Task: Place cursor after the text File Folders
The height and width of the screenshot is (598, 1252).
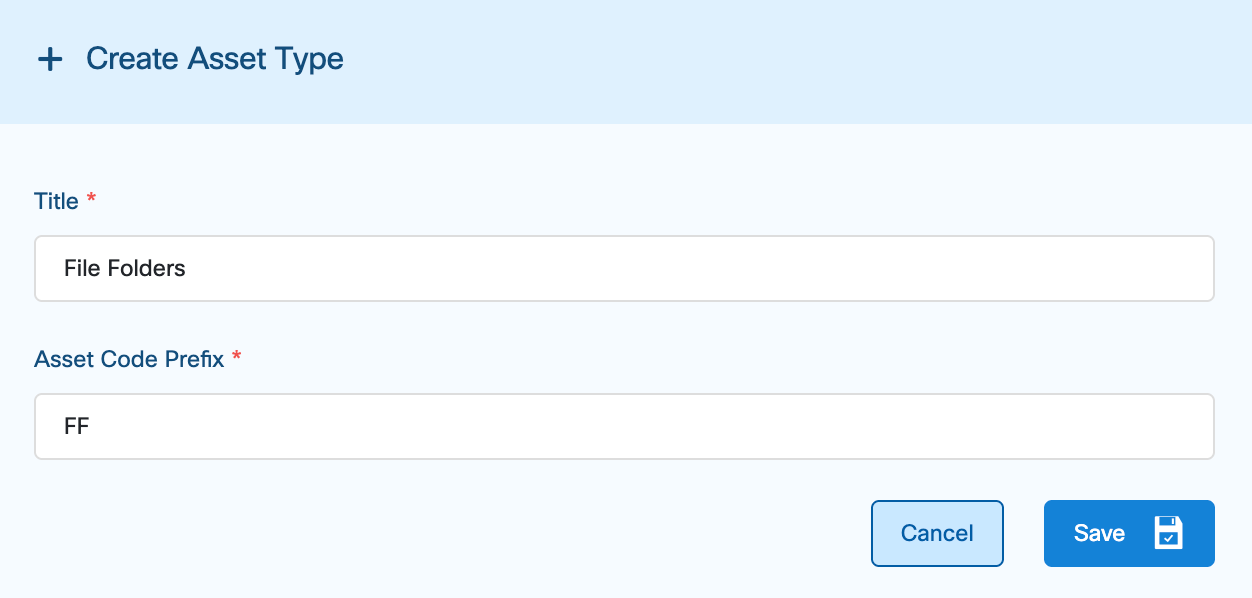Action: (x=190, y=268)
